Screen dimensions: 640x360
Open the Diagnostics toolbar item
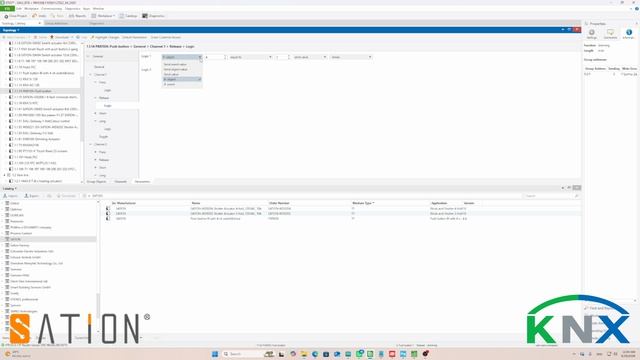(153, 16)
